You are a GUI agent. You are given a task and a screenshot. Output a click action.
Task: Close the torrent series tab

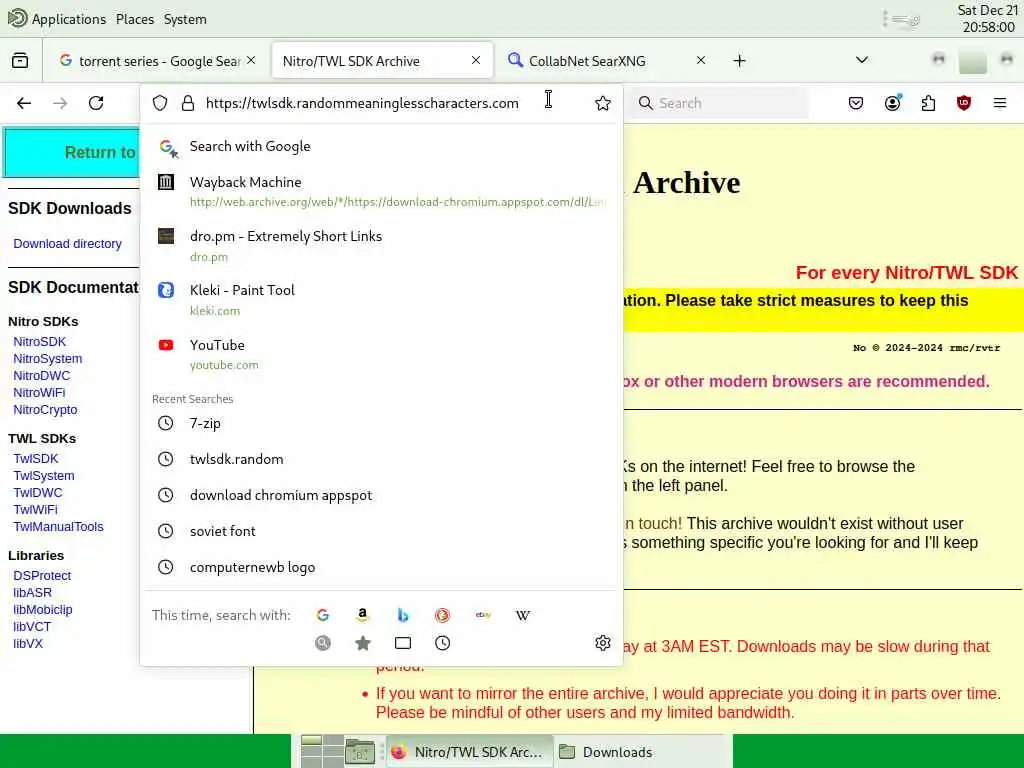coord(251,60)
